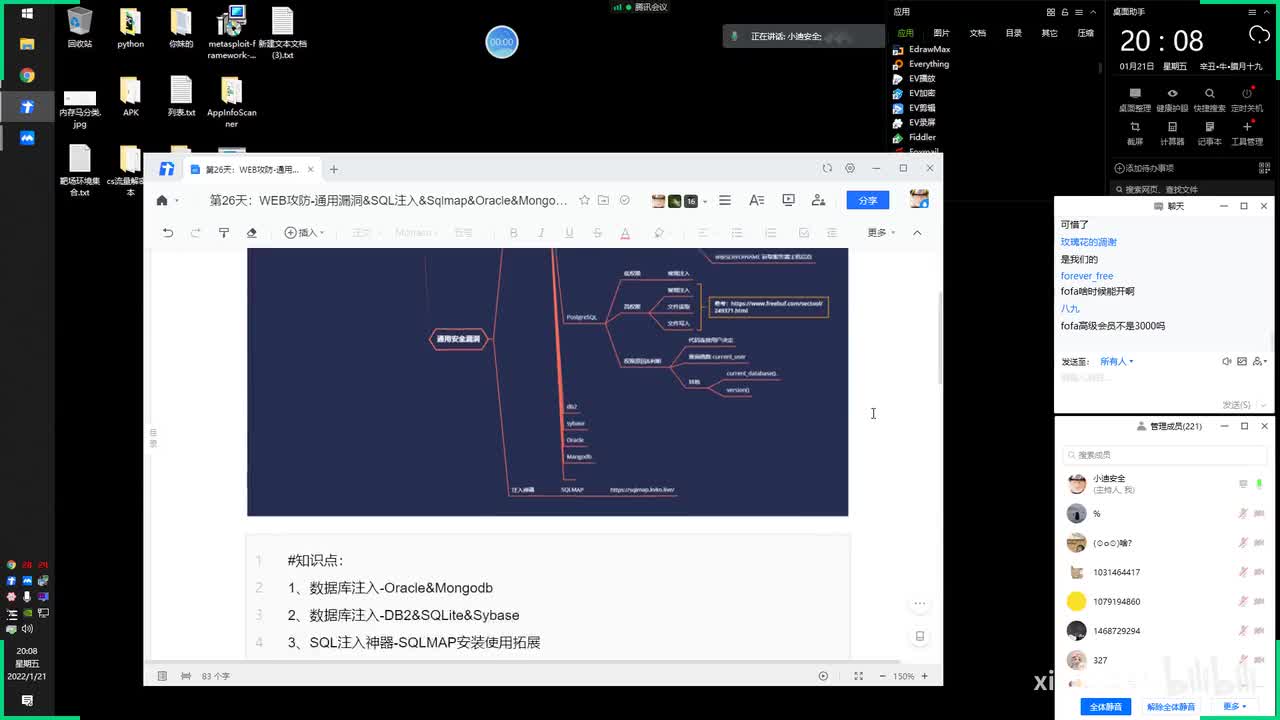
Task: Click 桌面整理 in desktop assistant
Action: click(x=1135, y=99)
